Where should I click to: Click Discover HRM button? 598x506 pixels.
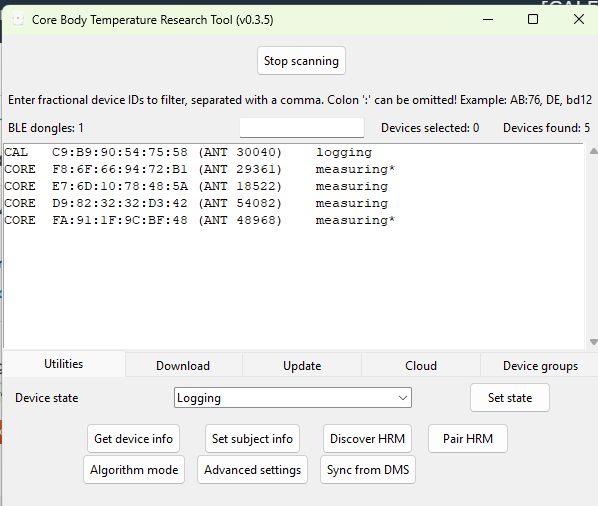click(367, 439)
